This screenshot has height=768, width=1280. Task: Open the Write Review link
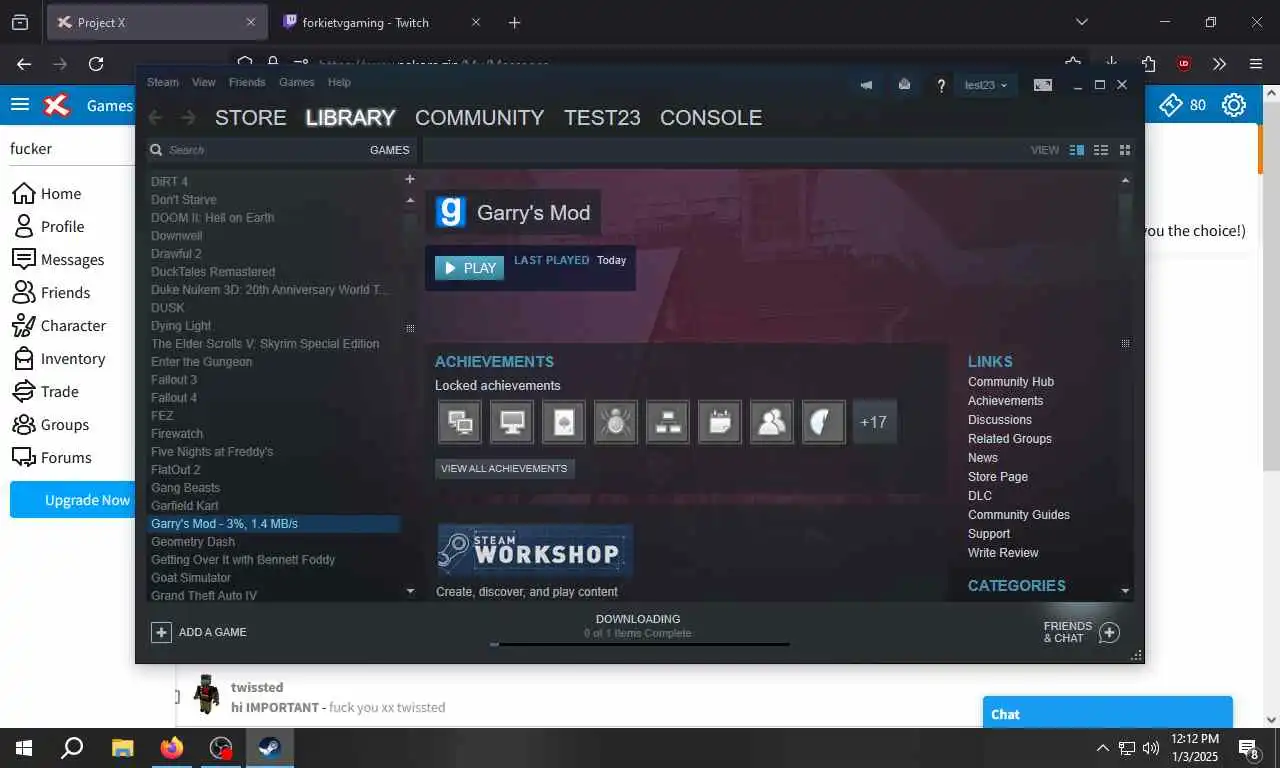tap(1003, 553)
